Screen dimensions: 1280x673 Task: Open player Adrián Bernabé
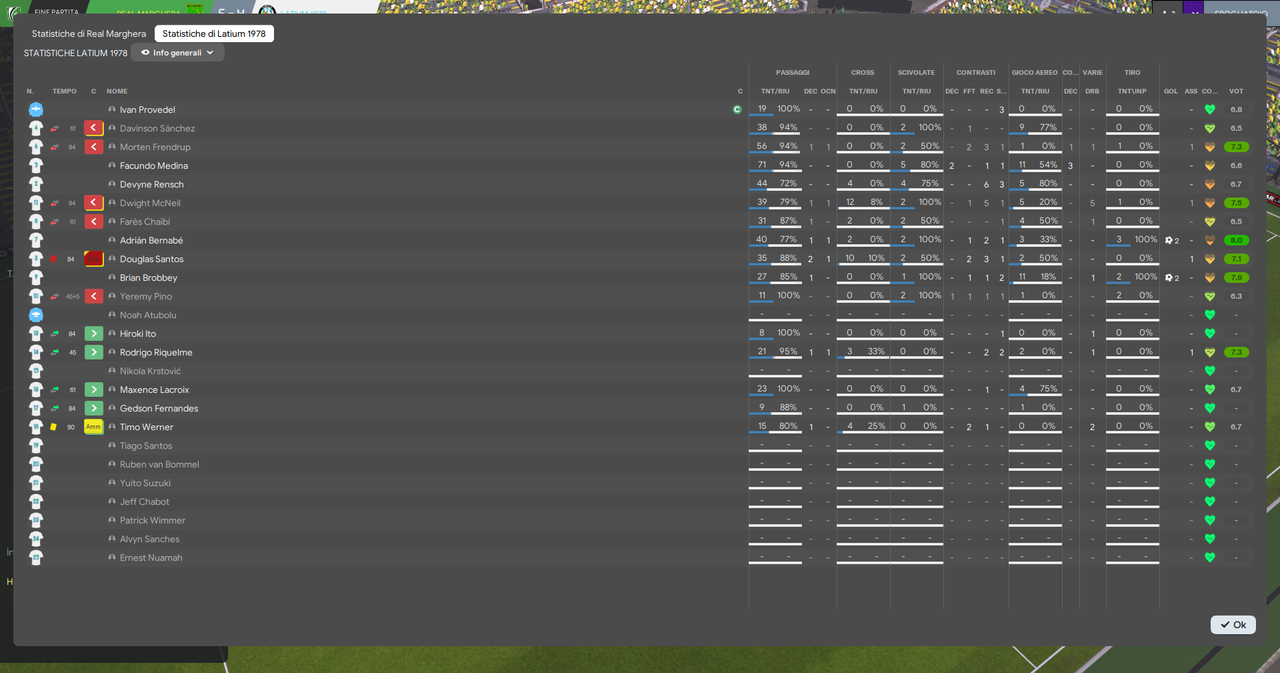[151, 240]
